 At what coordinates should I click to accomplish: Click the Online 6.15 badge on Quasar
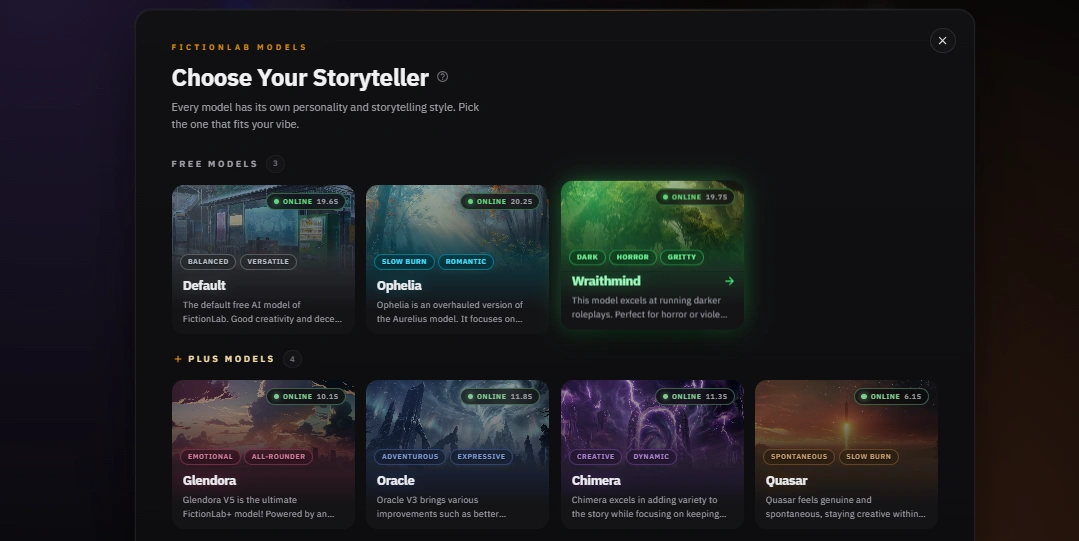(x=892, y=396)
